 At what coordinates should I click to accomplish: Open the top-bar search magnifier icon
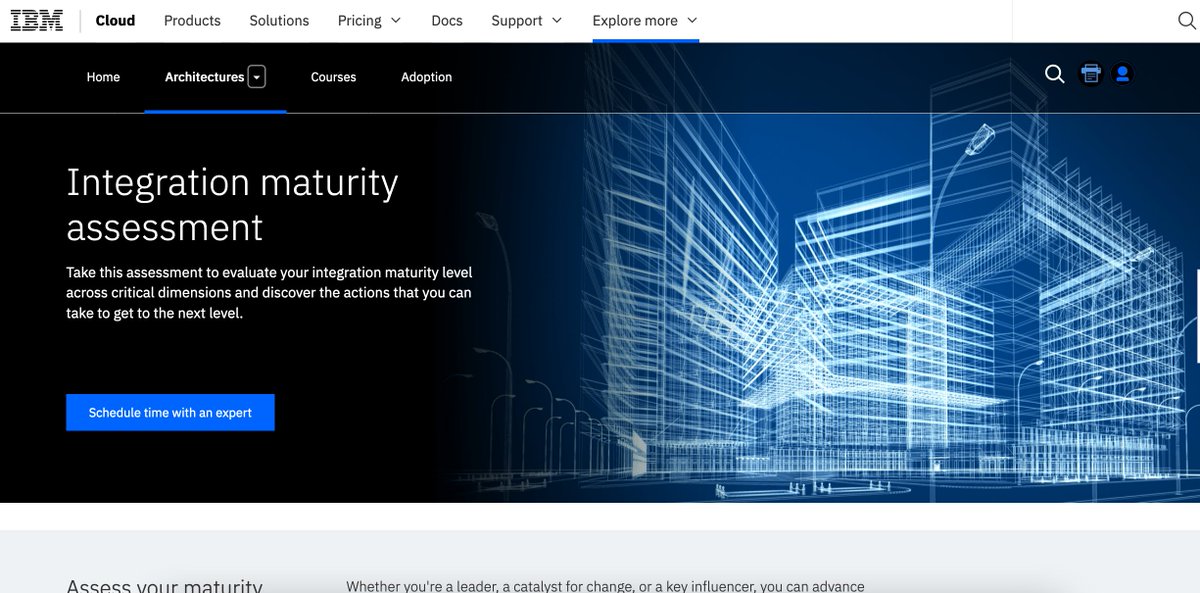point(1187,20)
